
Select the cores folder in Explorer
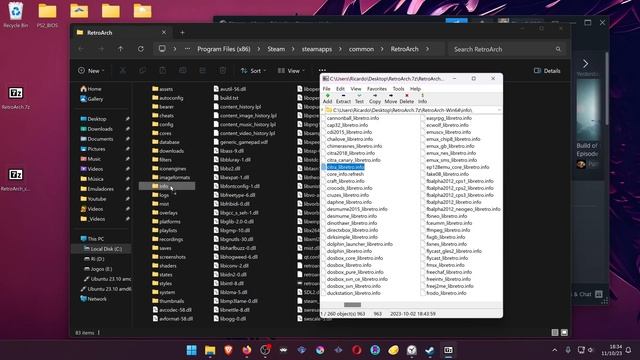click(x=162, y=133)
